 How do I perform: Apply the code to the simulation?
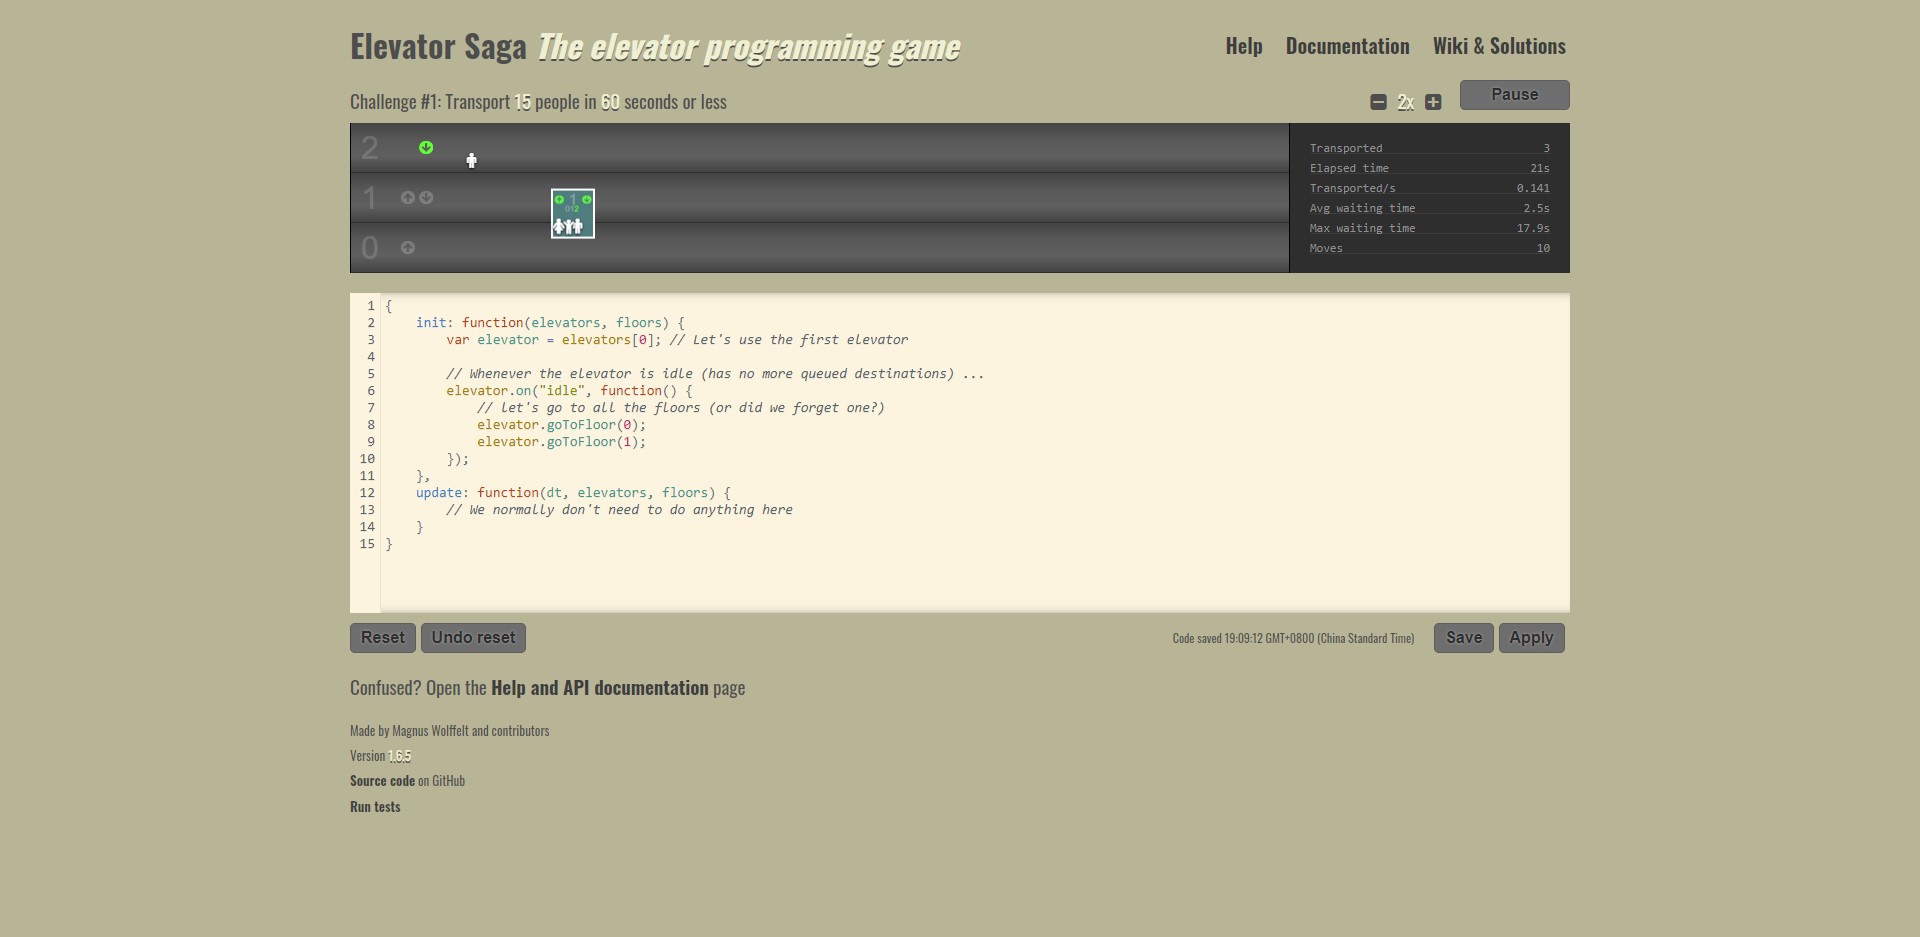[x=1531, y=638]
